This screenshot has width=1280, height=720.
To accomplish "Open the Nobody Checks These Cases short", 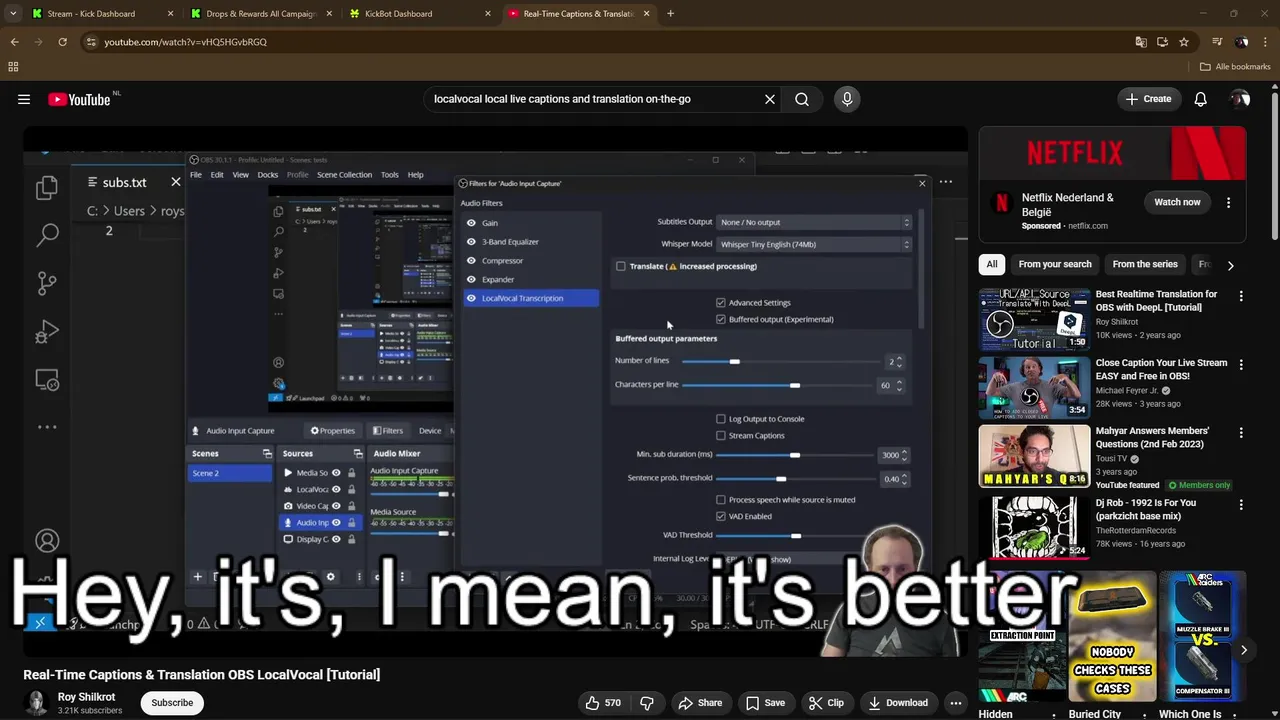I will point(1113,636).
